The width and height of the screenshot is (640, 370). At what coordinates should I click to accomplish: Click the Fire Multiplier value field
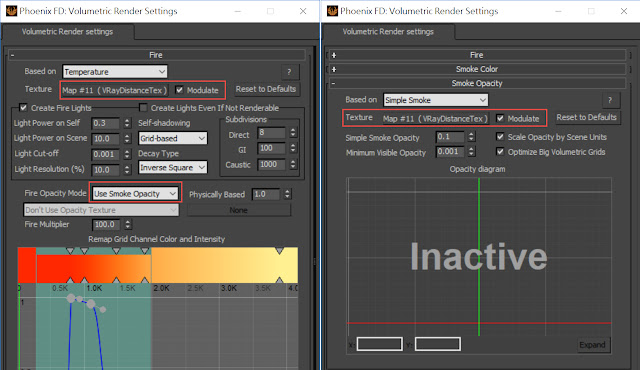(x=106, y=224)
